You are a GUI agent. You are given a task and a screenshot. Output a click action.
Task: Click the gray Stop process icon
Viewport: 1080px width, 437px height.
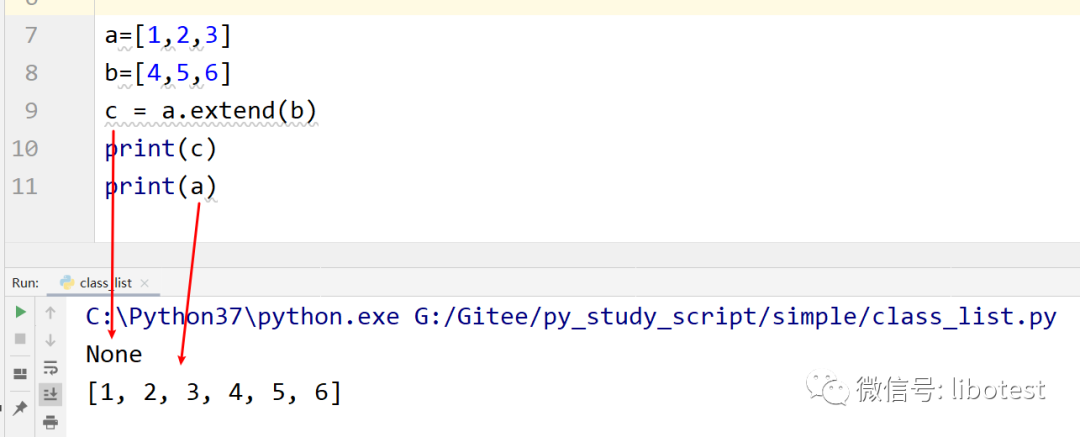(20, 340)
